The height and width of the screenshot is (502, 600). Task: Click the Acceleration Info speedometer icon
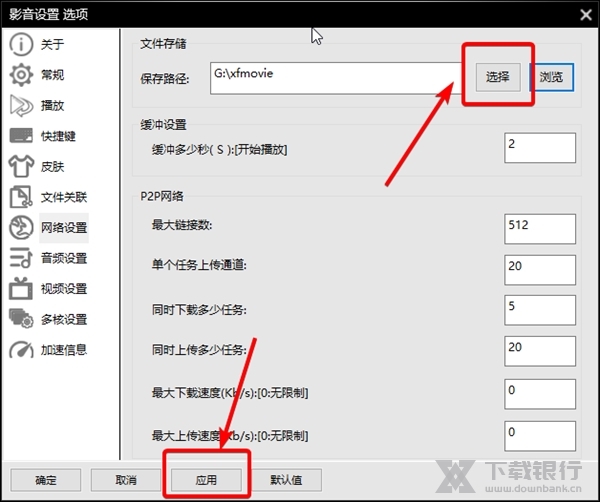point(21,349)
